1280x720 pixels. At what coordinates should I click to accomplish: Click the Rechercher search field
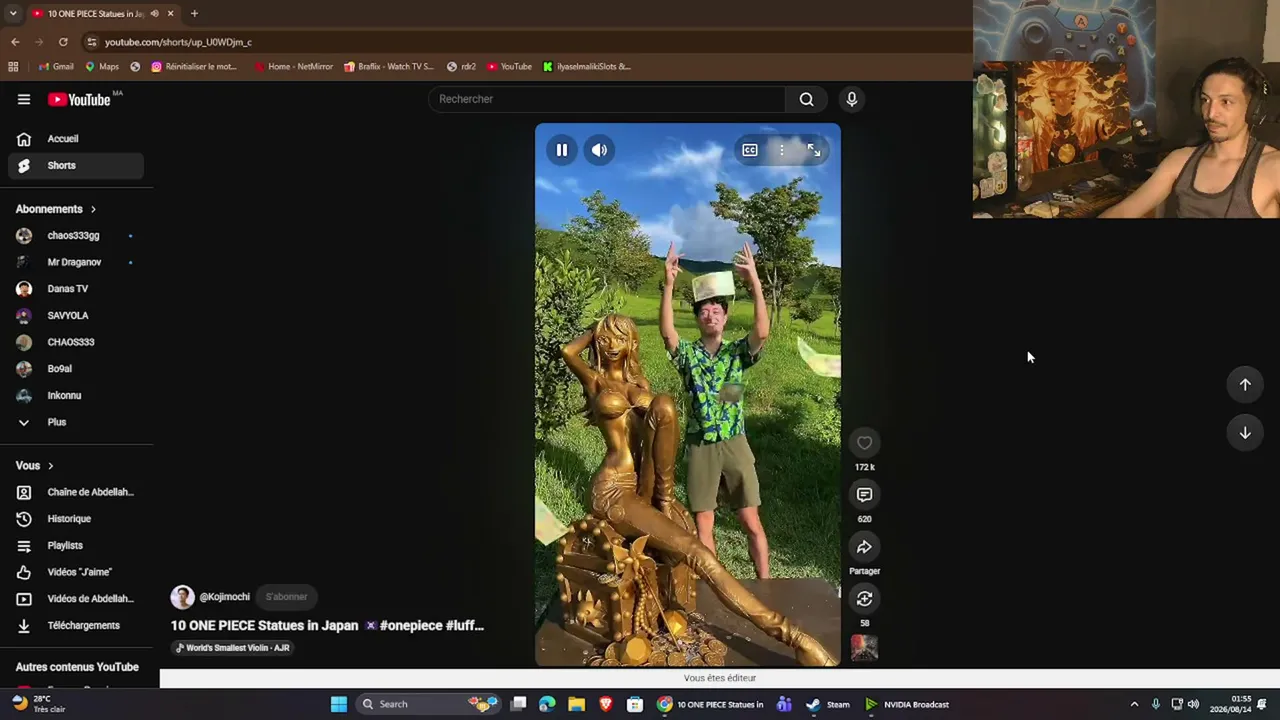click(607, 99)
